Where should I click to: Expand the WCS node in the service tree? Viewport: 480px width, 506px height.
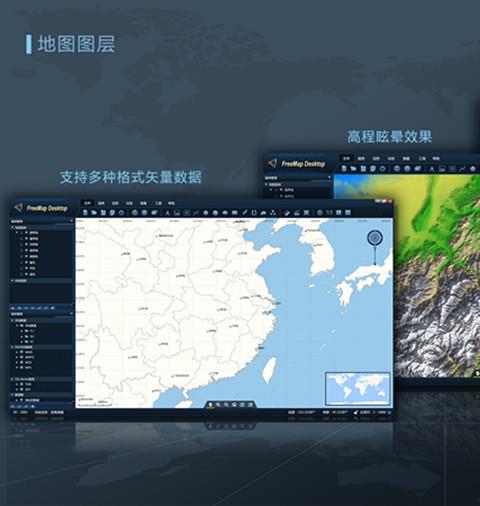17,362
